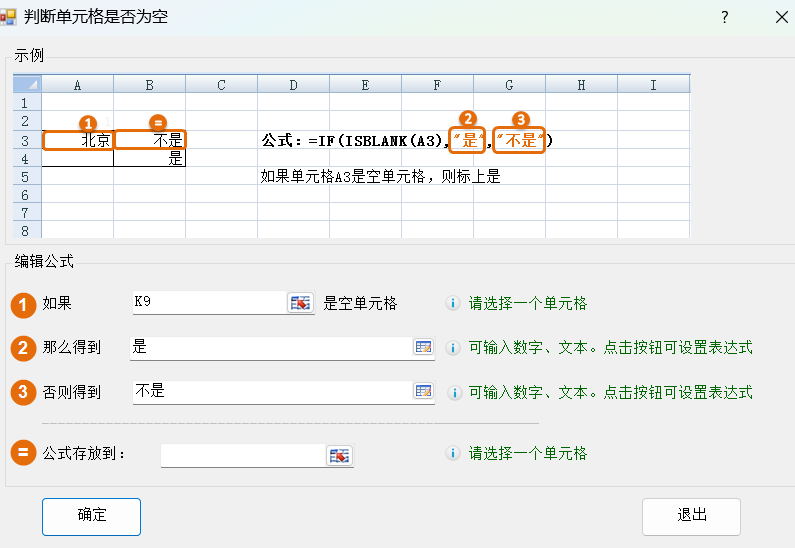Click info icon next to 否则得到 hint
The image size is (795, 548).
tap(453, 392)
